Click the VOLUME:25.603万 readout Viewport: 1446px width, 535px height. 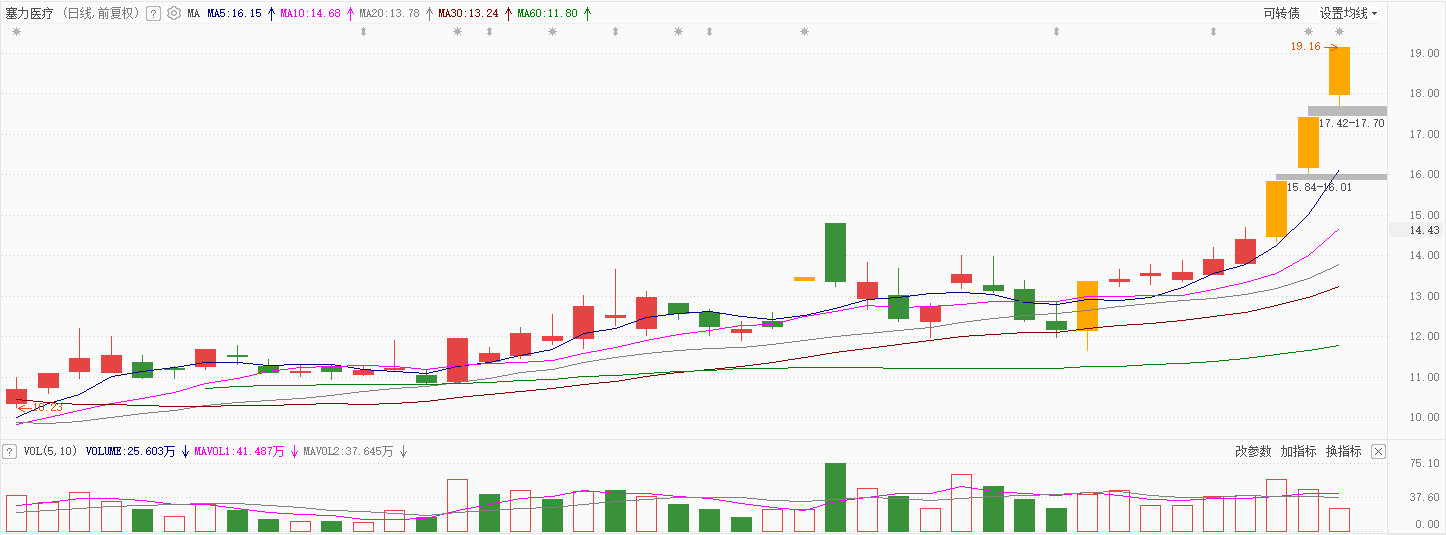click(x=130, y=452)
